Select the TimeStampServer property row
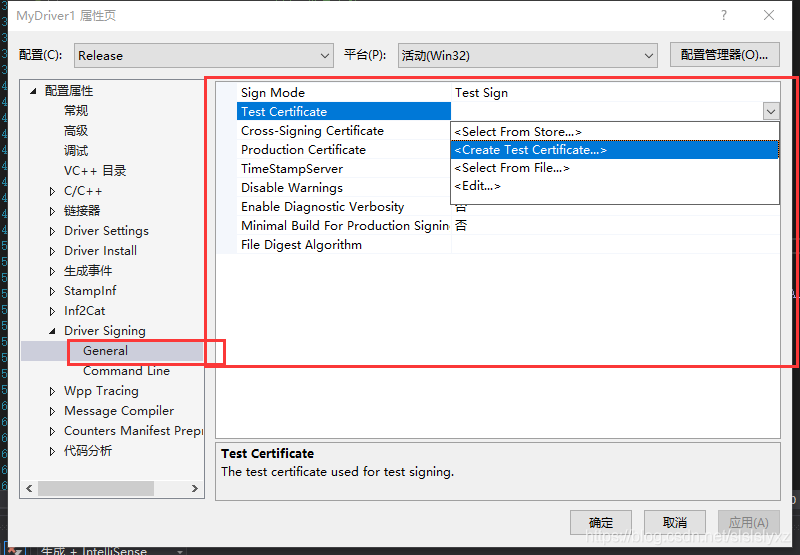 coord(343,168)
